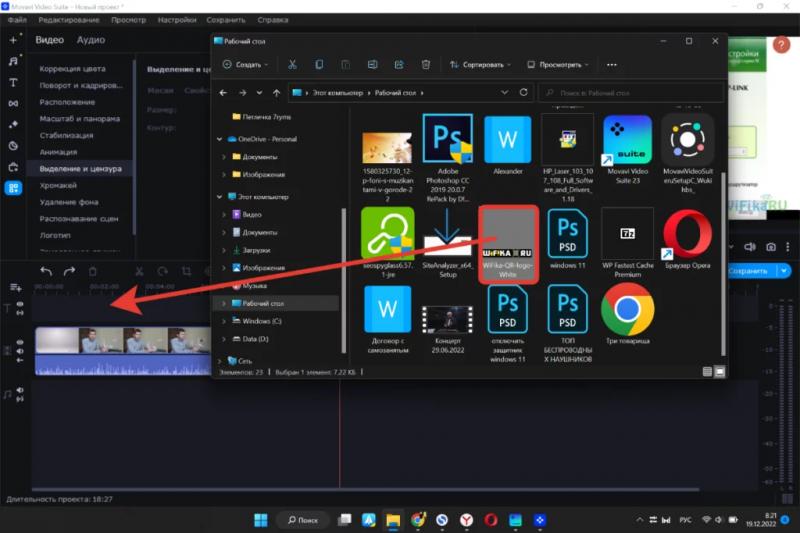Expand the 'Windows (C:)' tree node
800x533 pixels.
(x=224, y=321)
